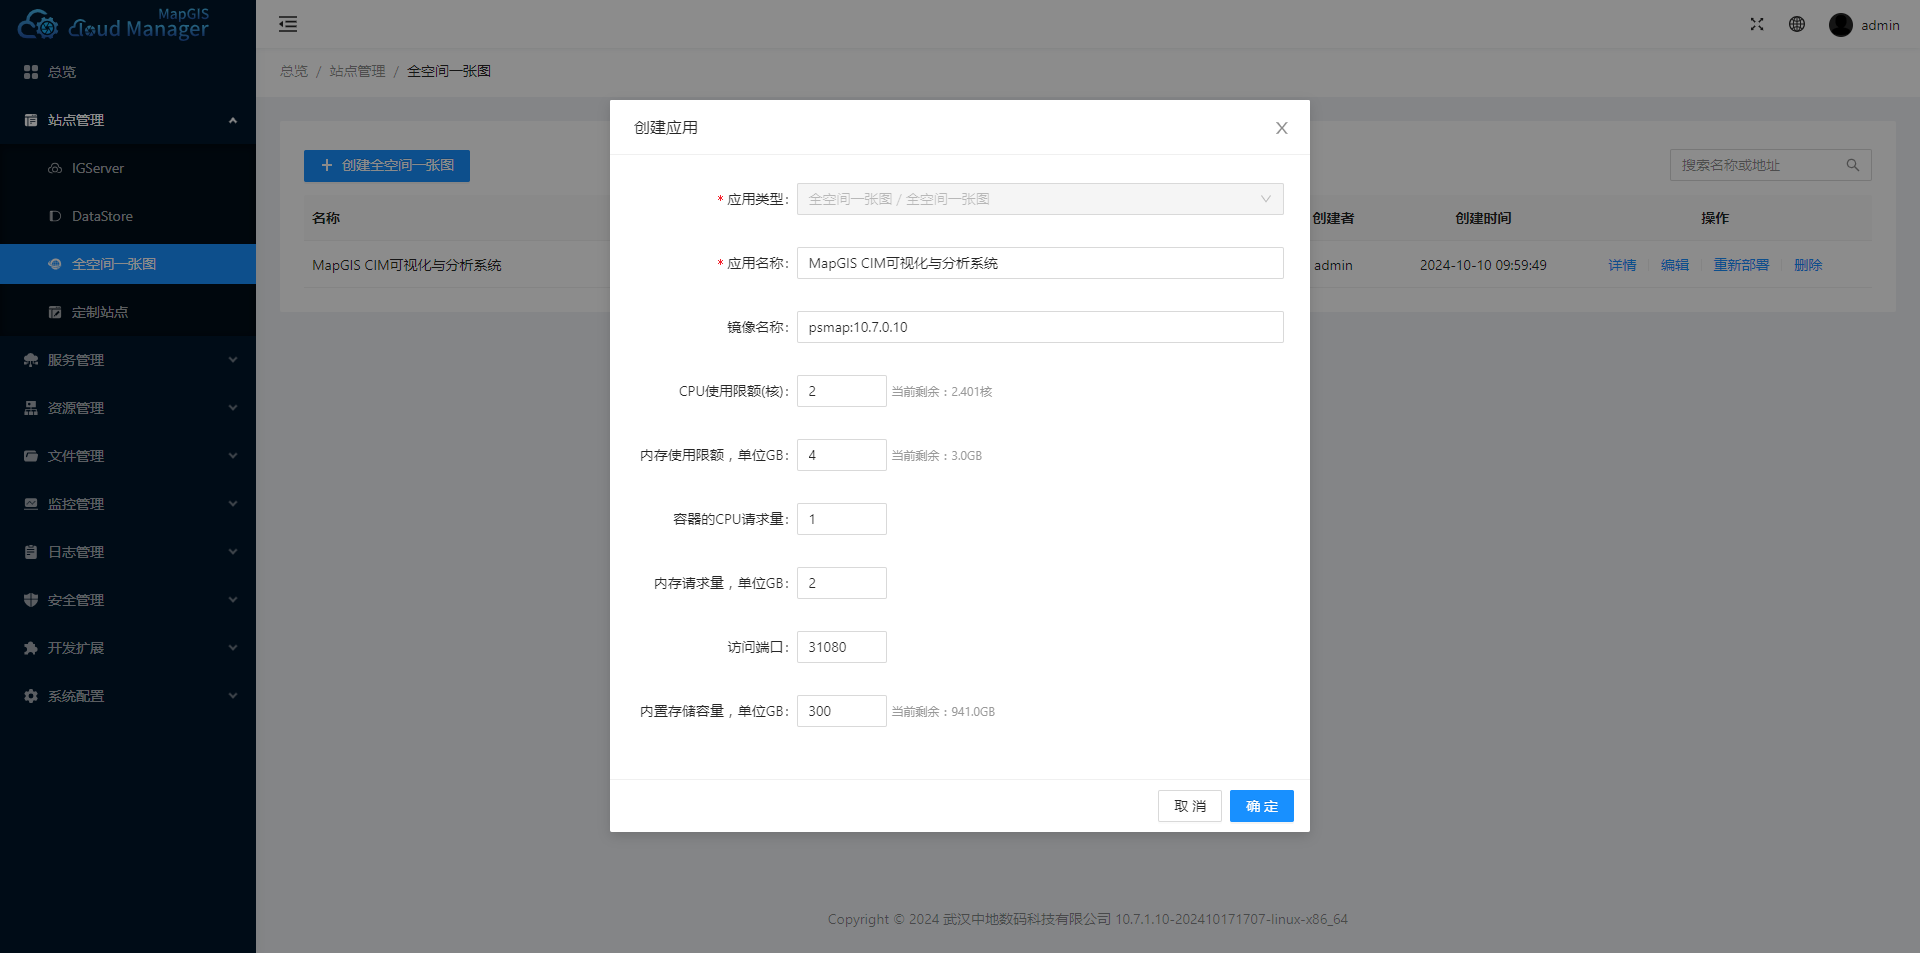Image resolution: width=1920 pixels, height=953 pixels.
Task: Click 编辑 link in the table row
Action: [x=1675, y=265]
